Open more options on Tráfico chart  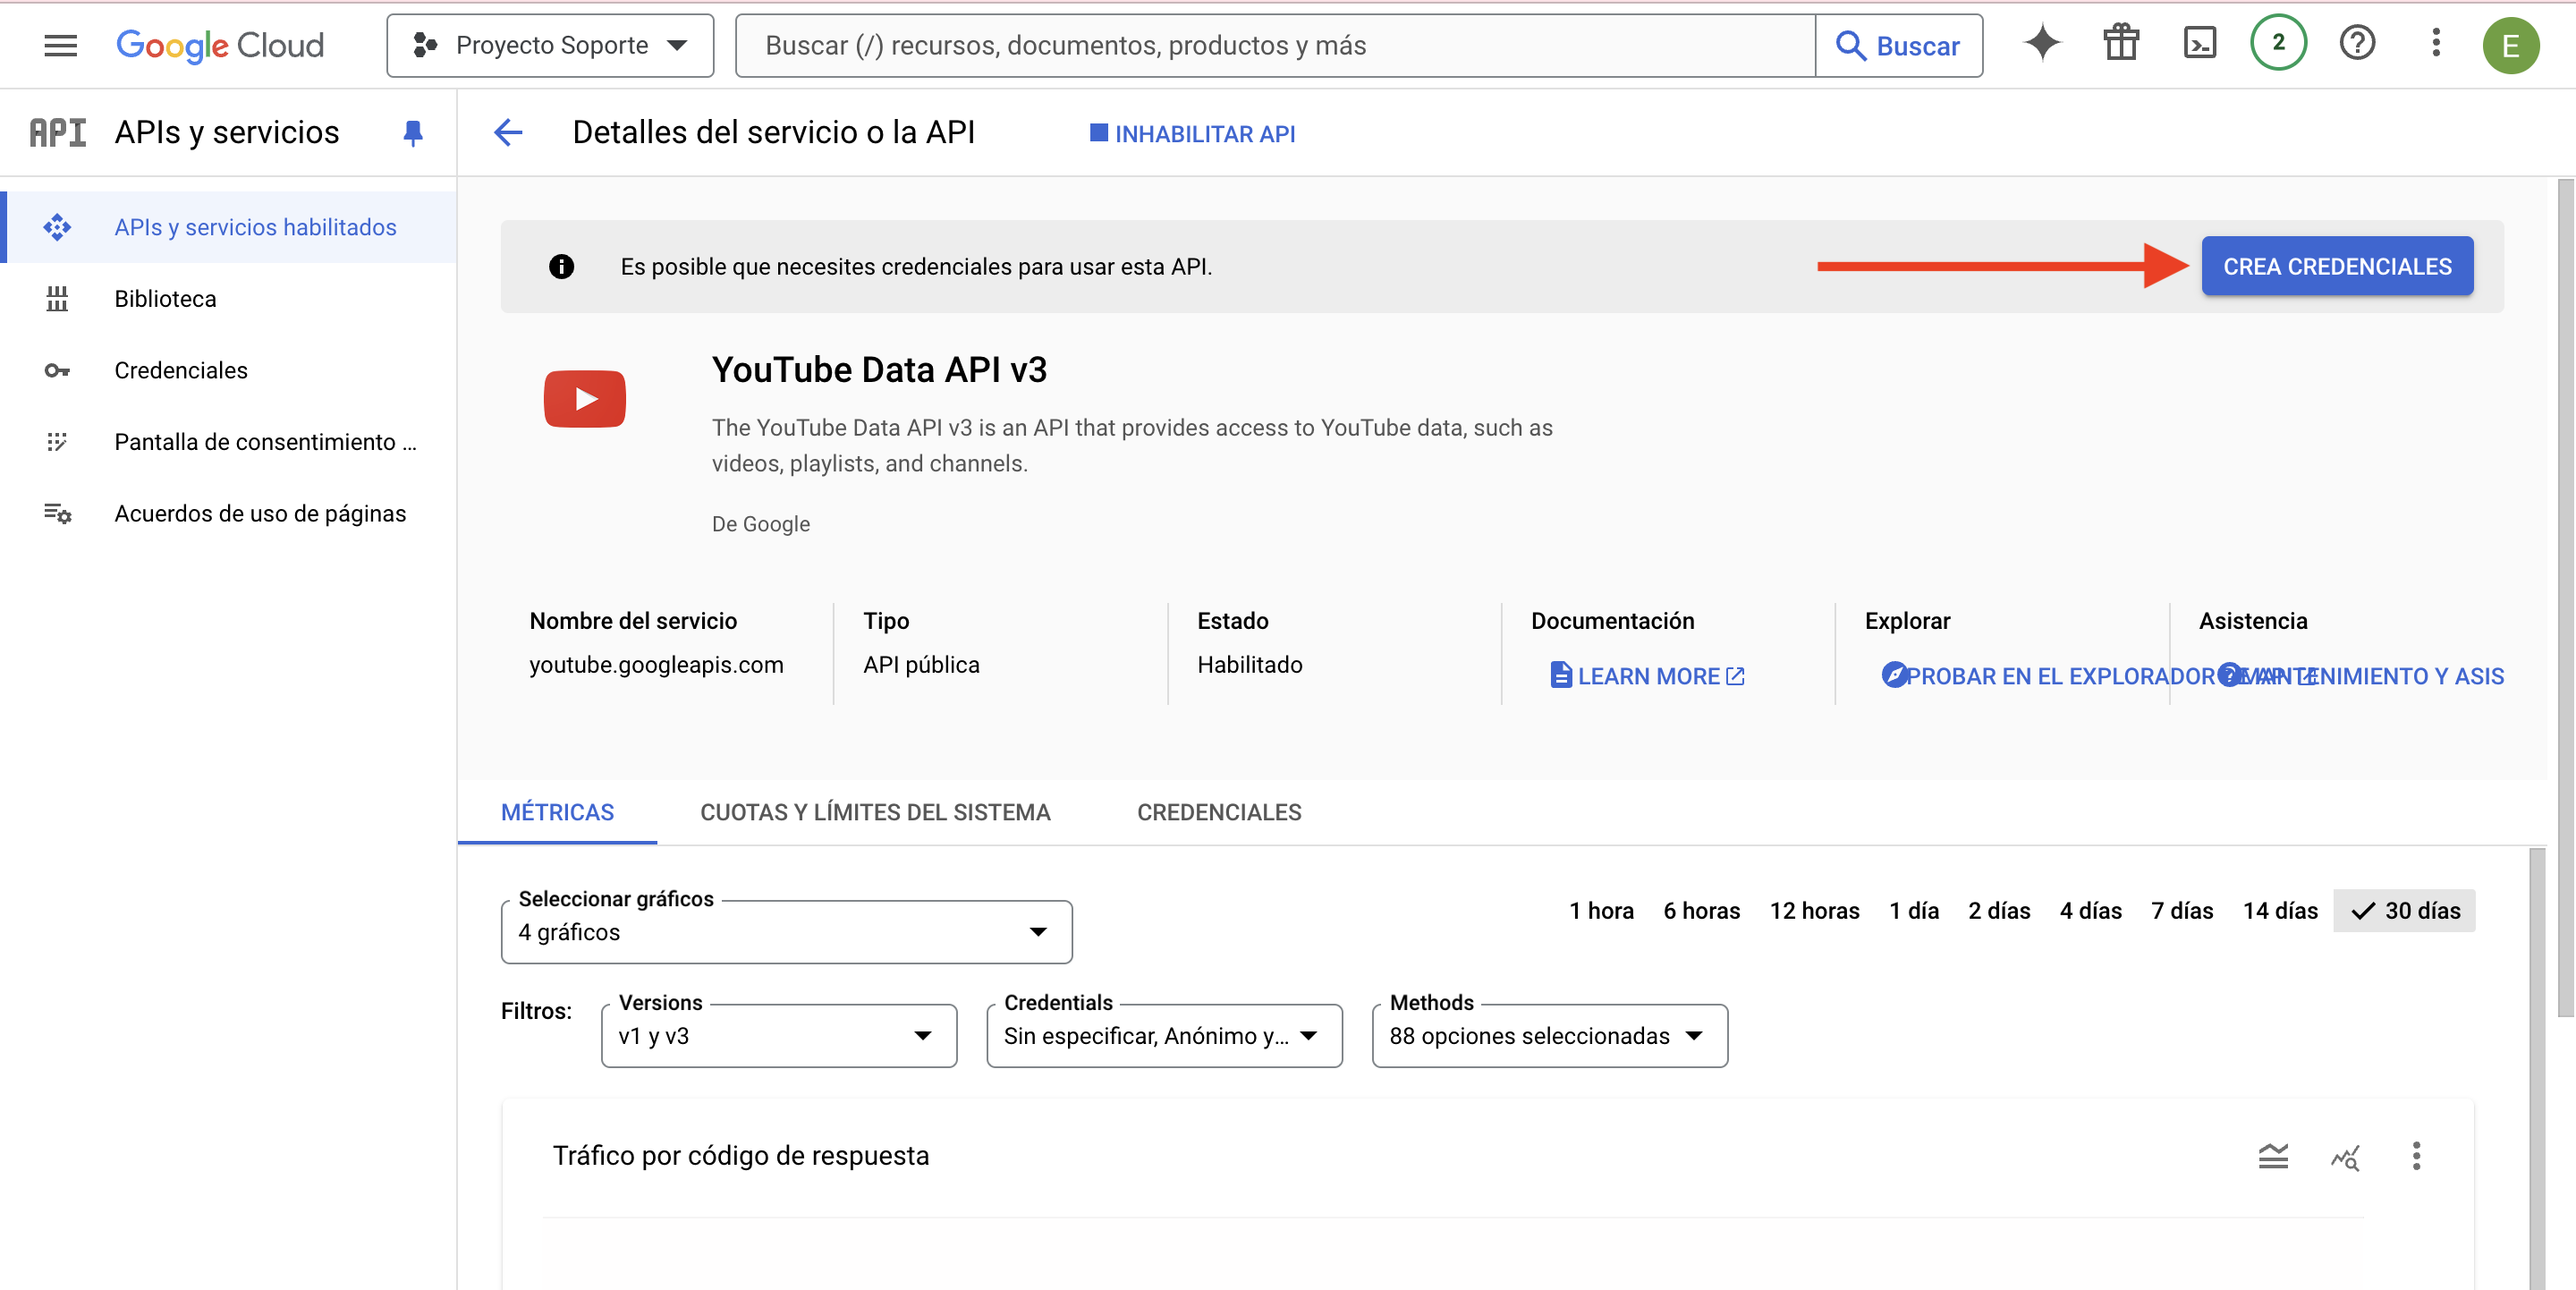[x=2416, y=1156]
